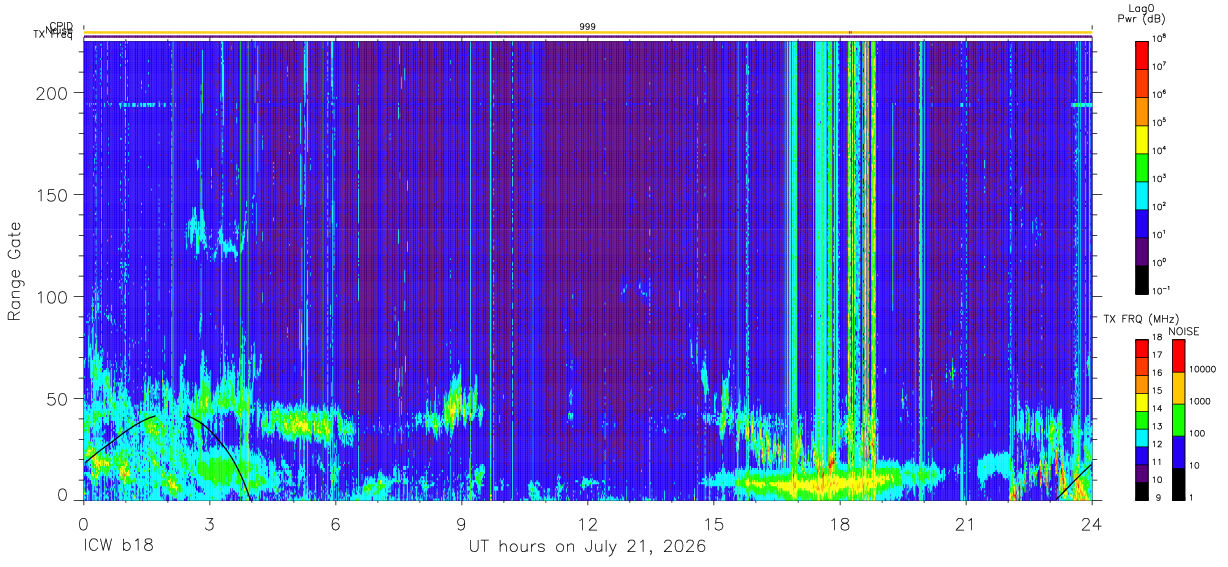The width and height of the screenshot is (1228, 567).
Task: Pick the cyan segment of the TX FRQ colorbar
Action: (x=1141, y=438)
